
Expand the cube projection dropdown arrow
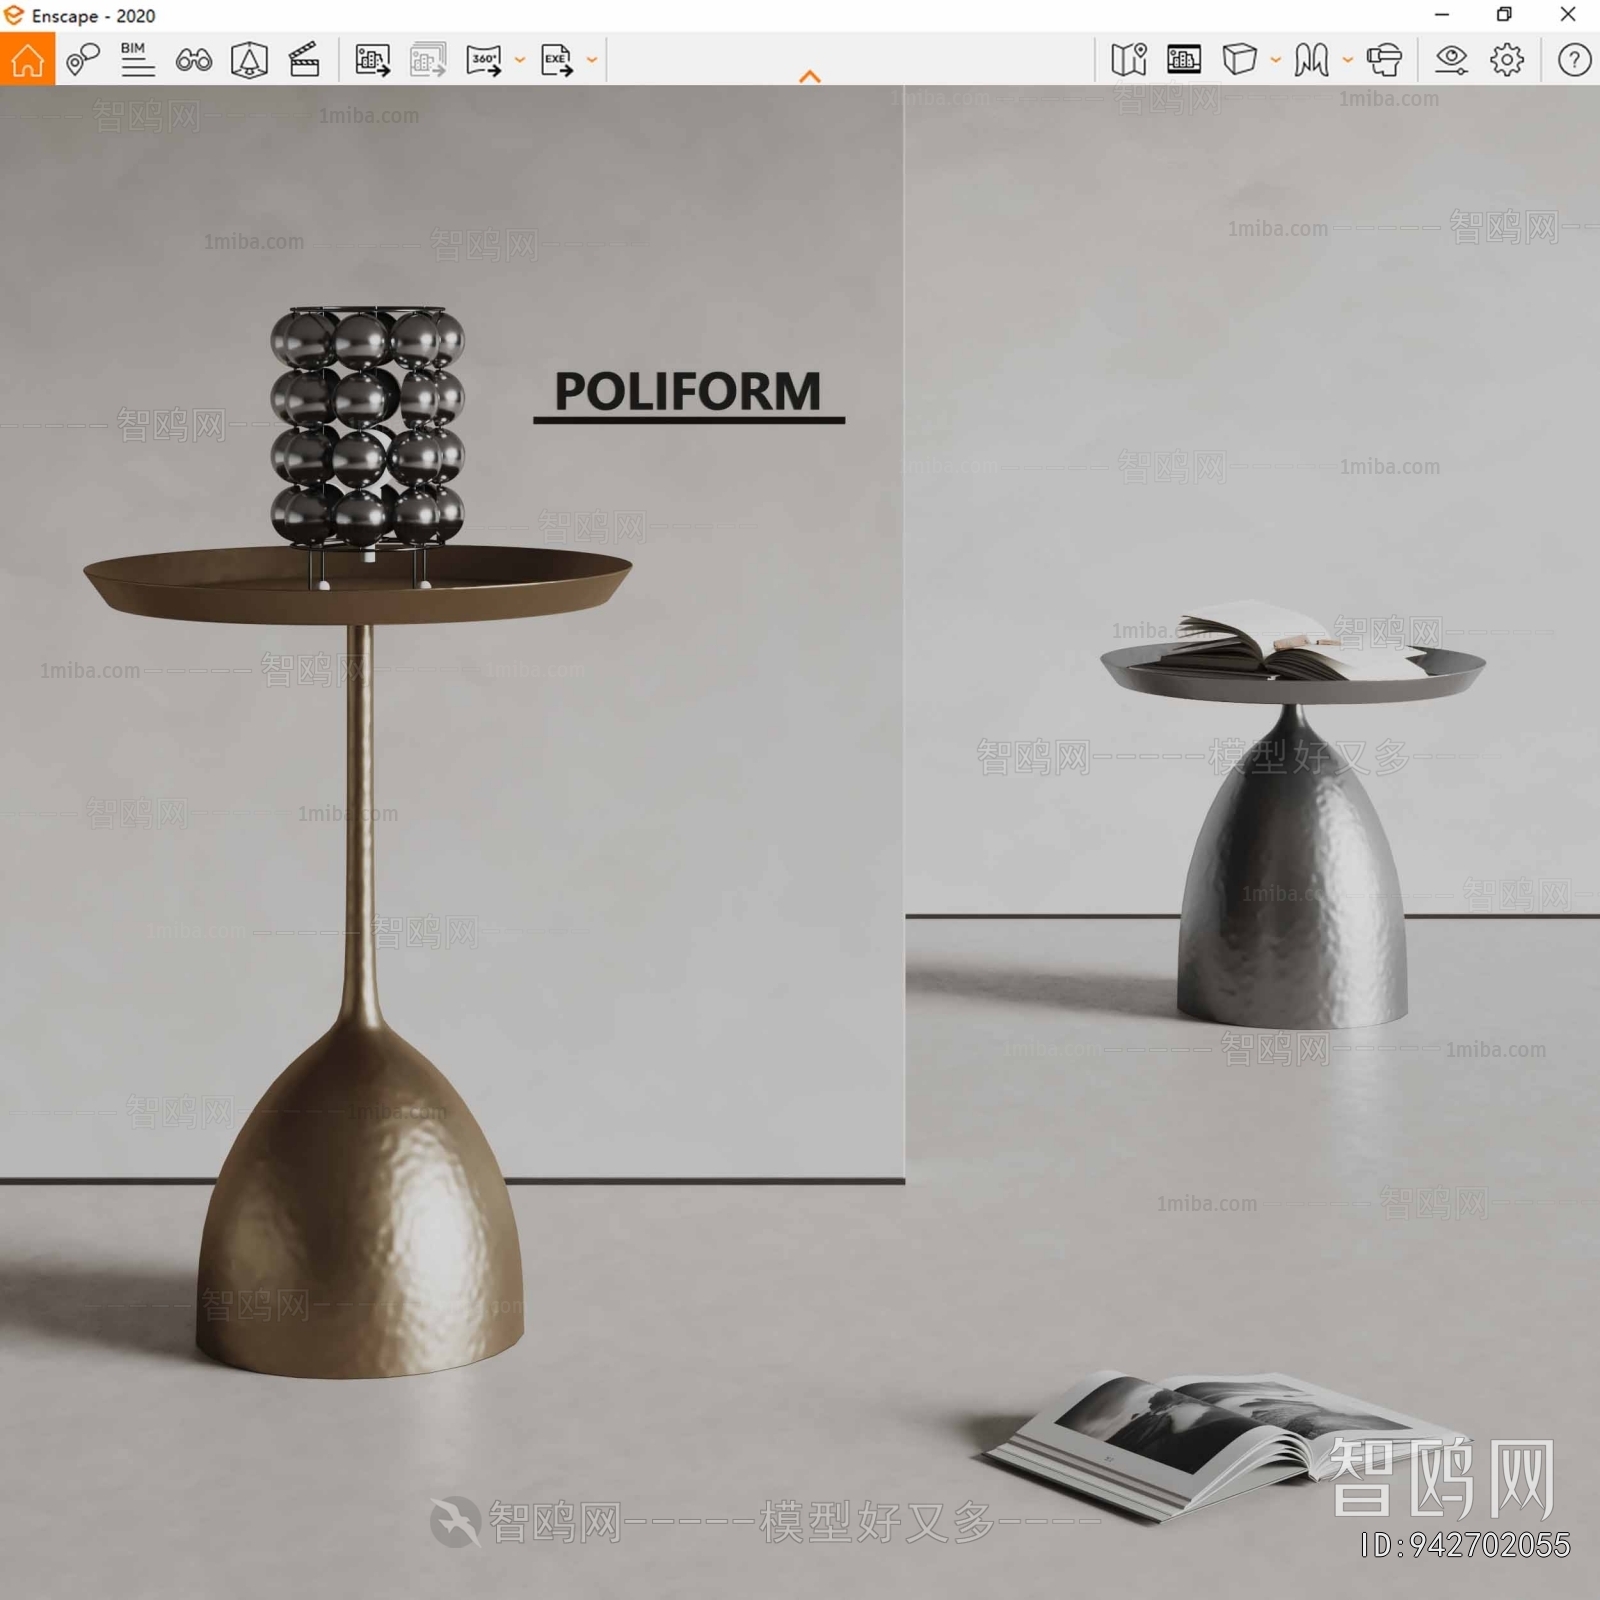pos(1275,60)
